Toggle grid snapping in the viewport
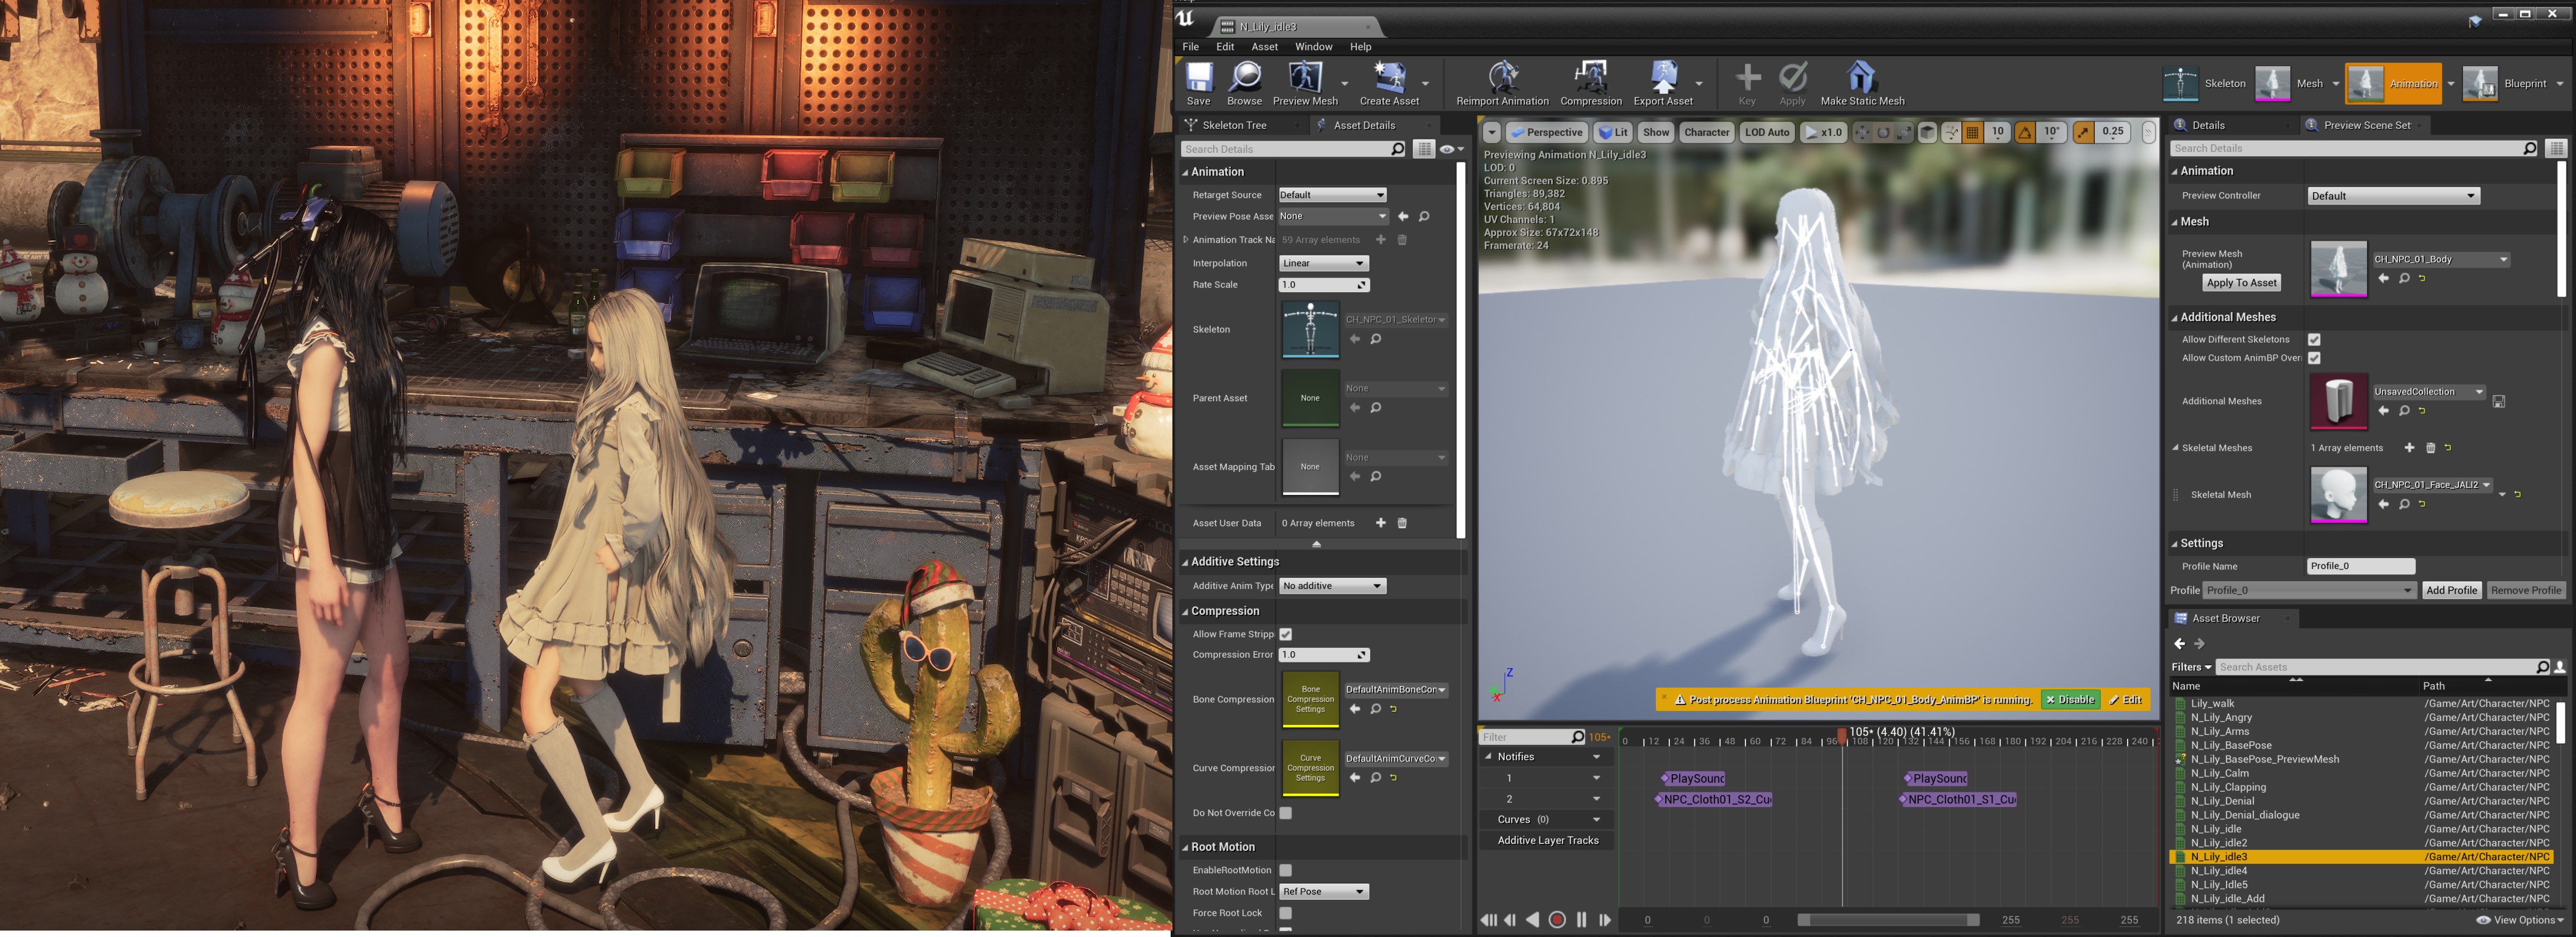The width and height of the screenshot is (2576, 937). (x=1972, y=132)
